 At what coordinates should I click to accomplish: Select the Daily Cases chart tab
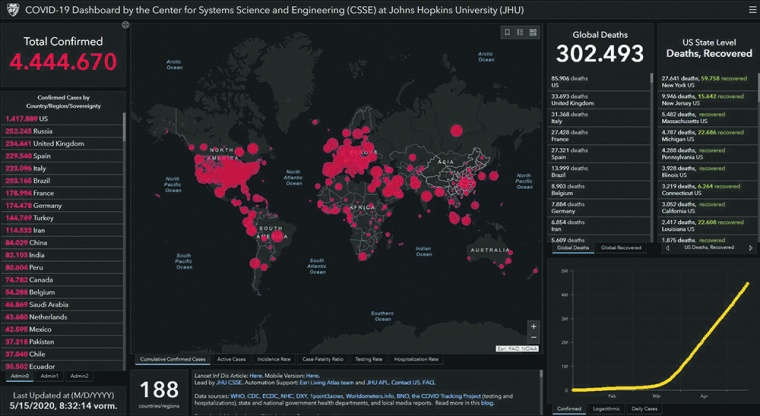(x=644, y=409)
